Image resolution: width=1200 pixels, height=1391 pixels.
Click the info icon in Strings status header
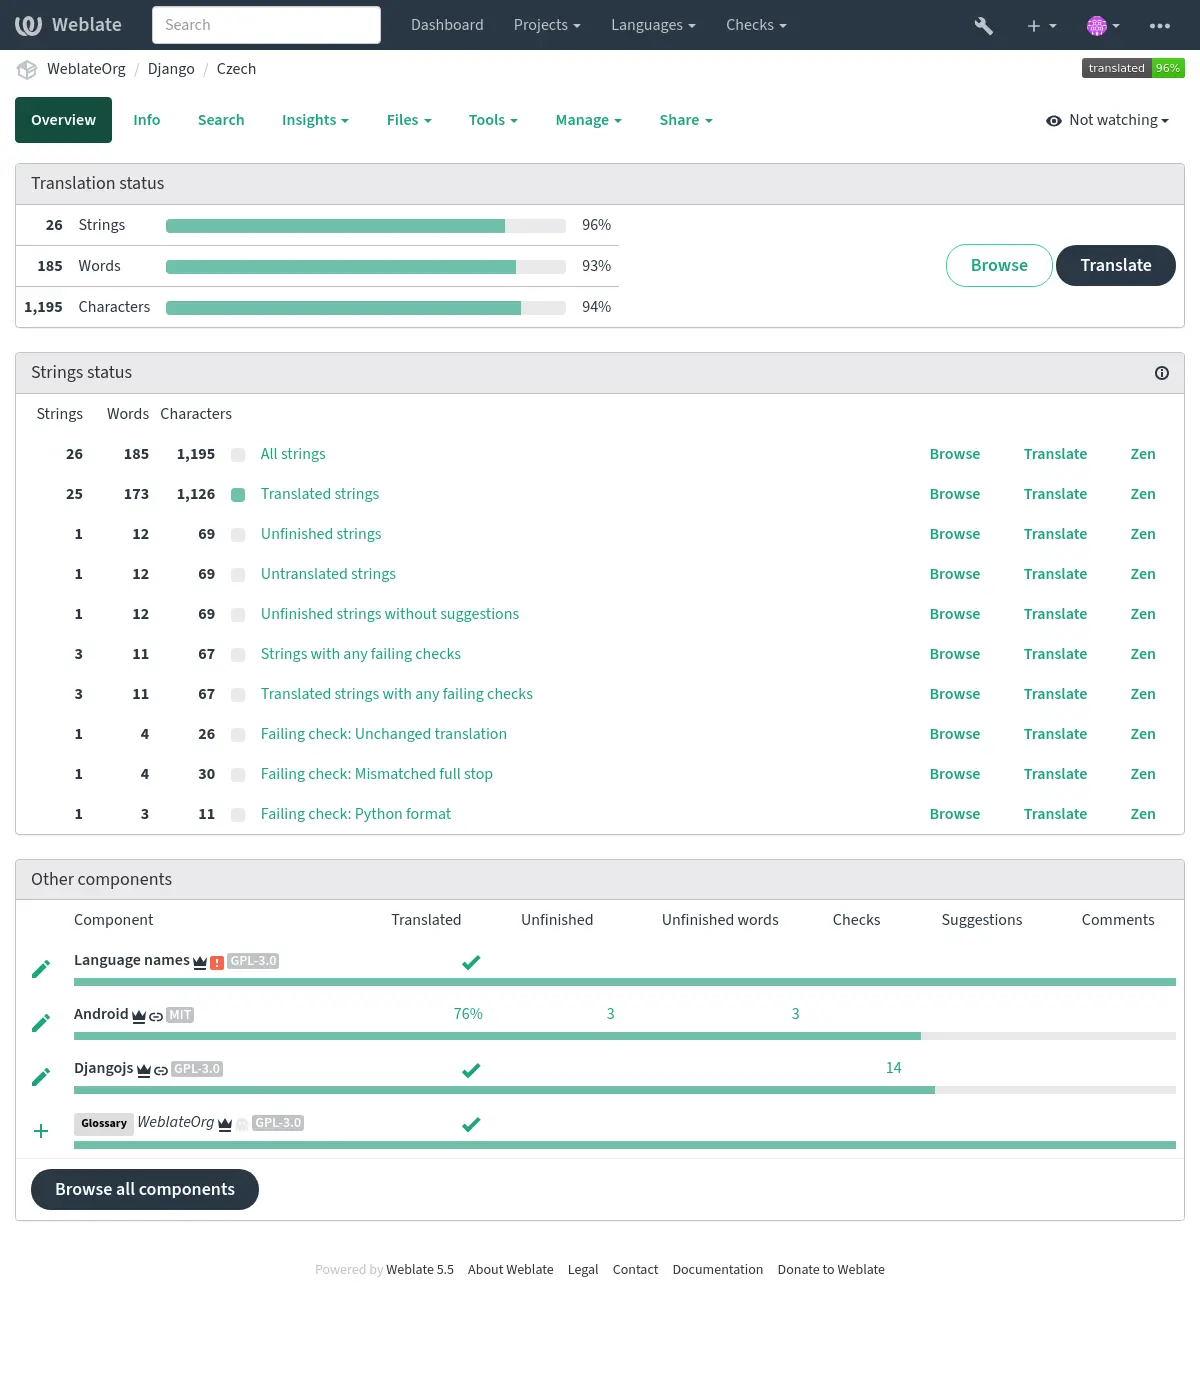coord(1162,373)
